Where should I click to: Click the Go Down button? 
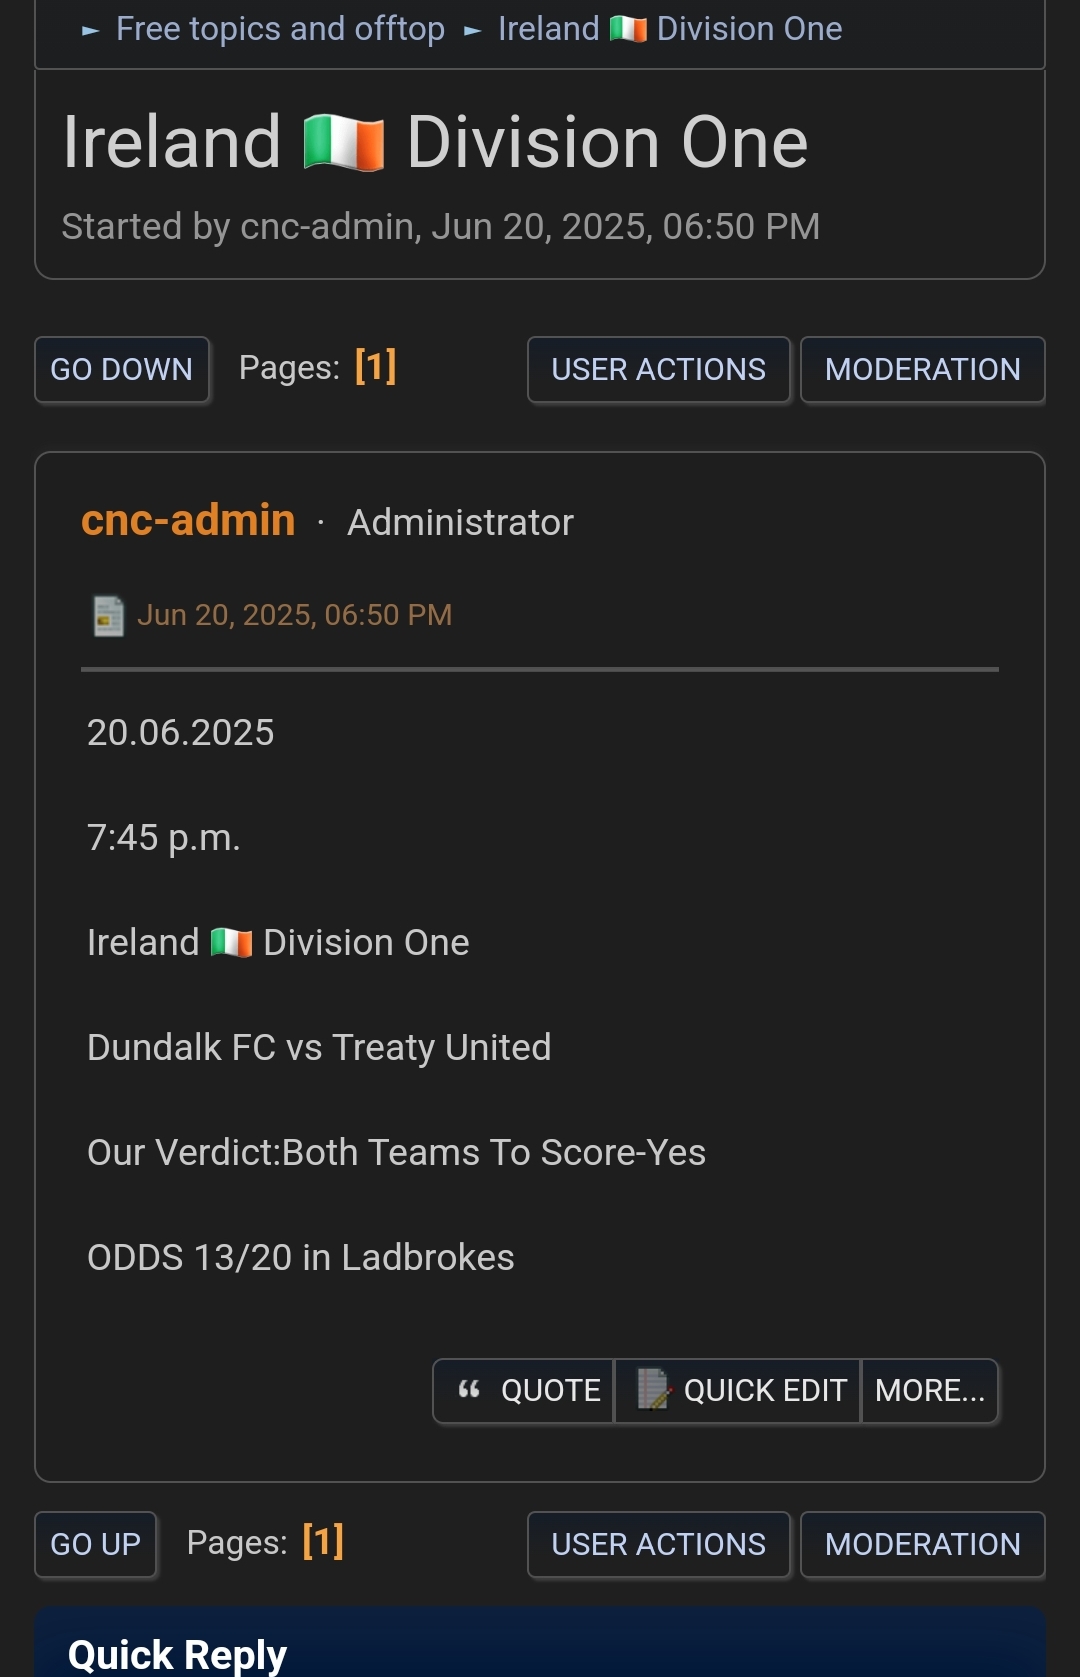[x=122, y=370]
